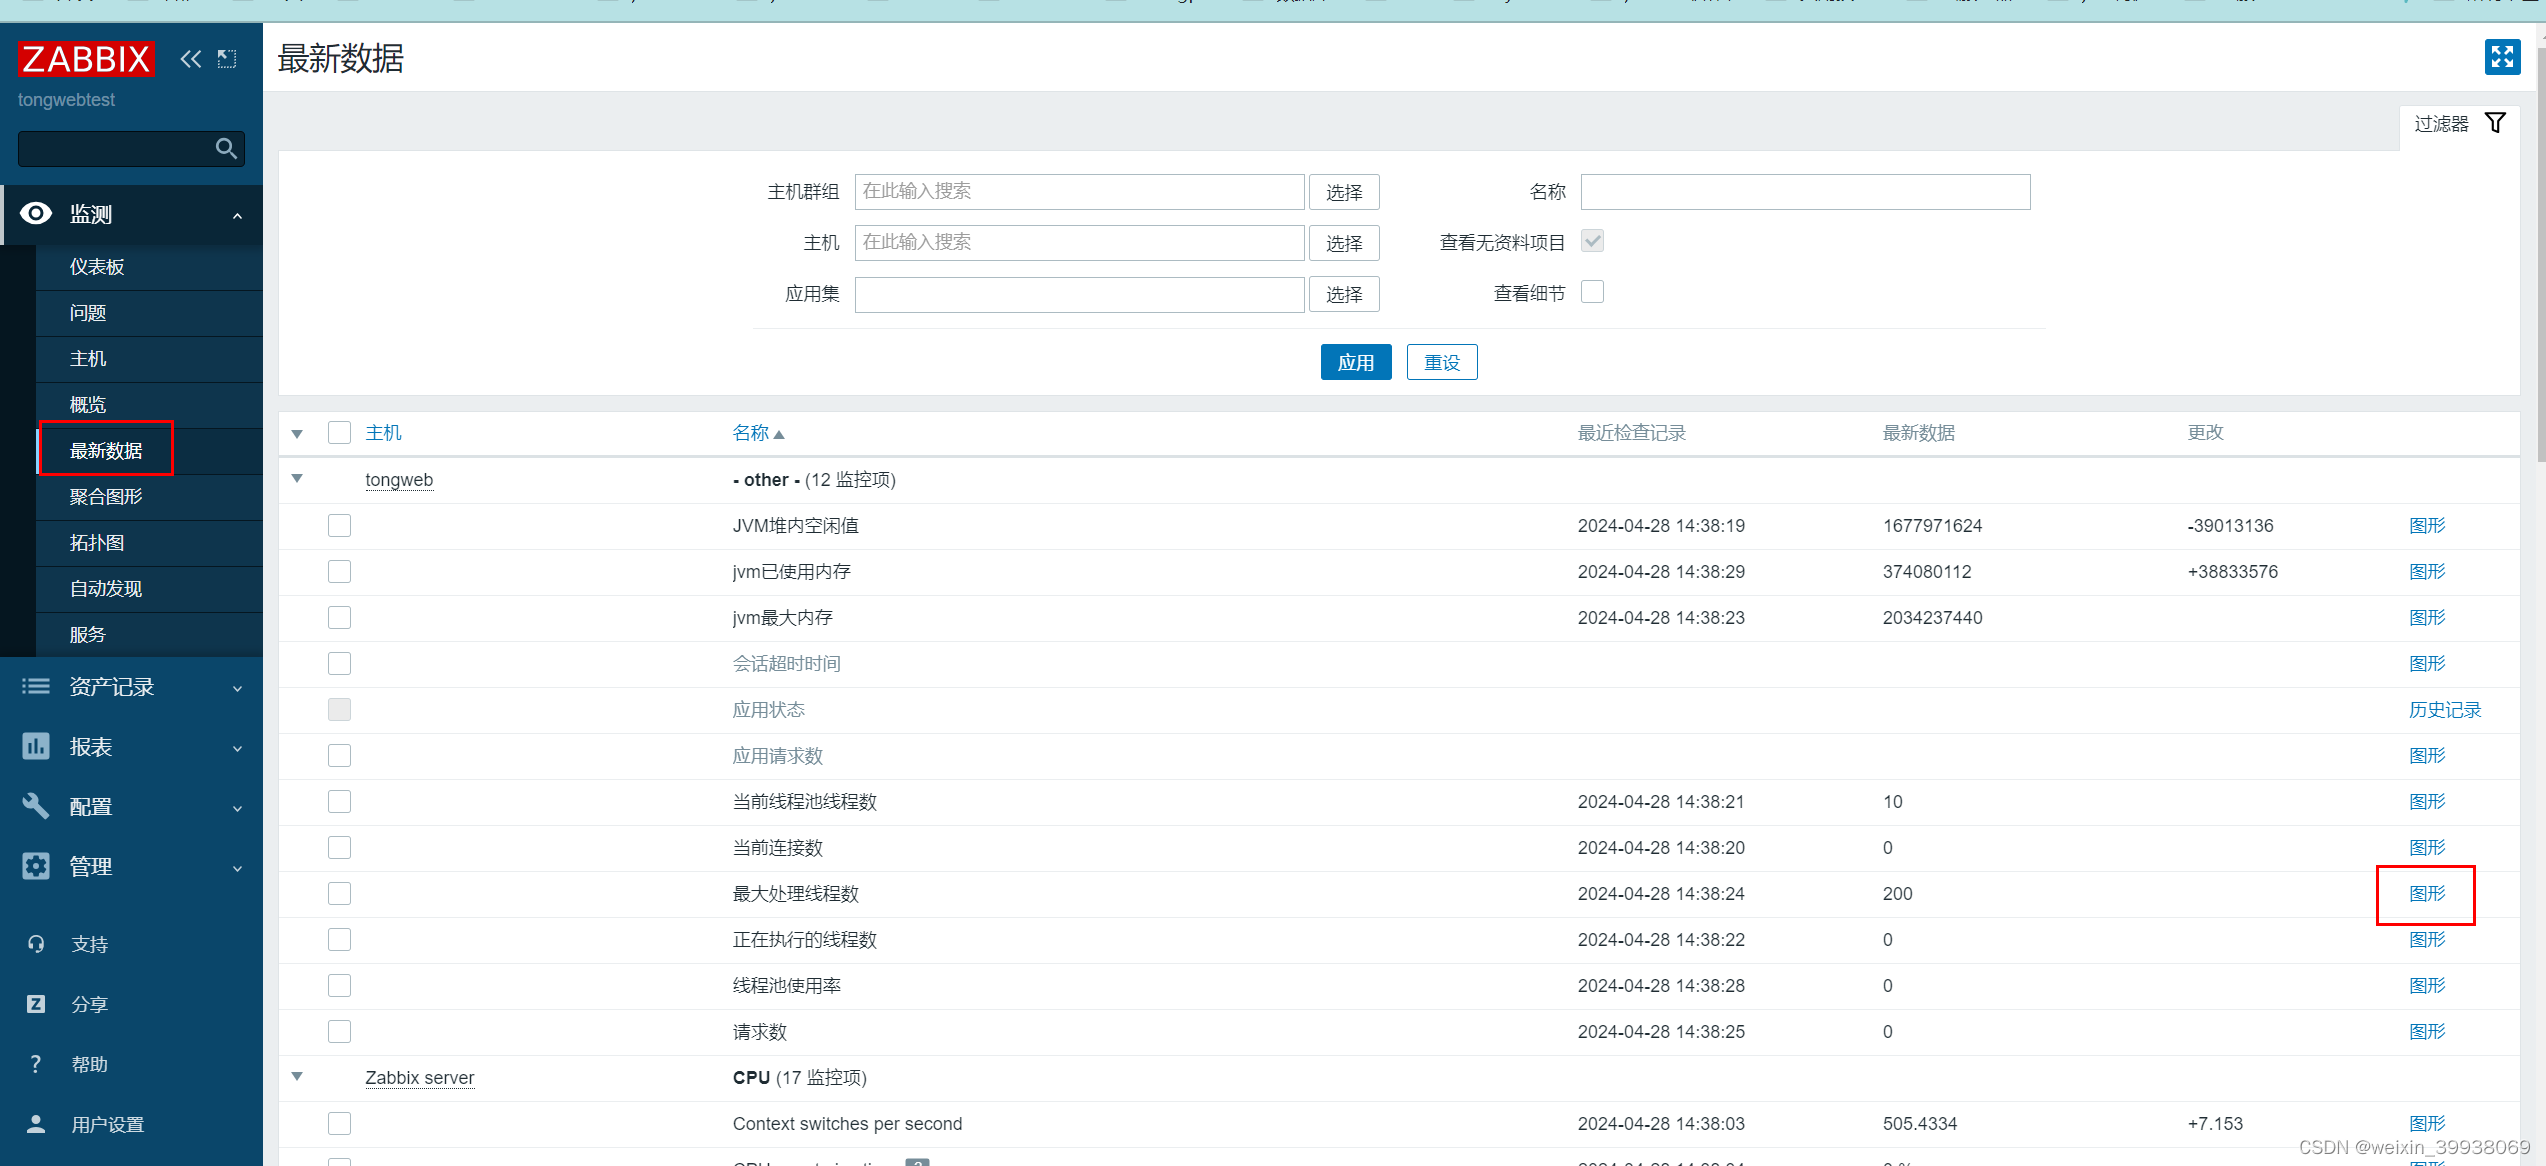2546x1166 pixels.
Task: Collapse the 监测 menu section
Action: [x=237, y=215]
